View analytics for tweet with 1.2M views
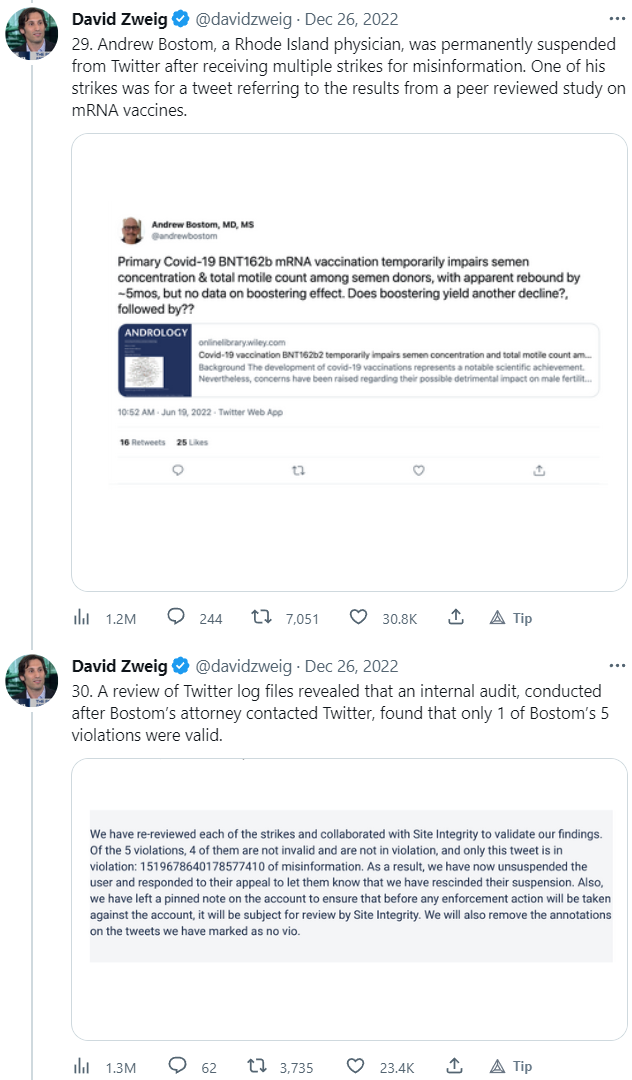Viewport: 632px width, 1080px height. 82,618
